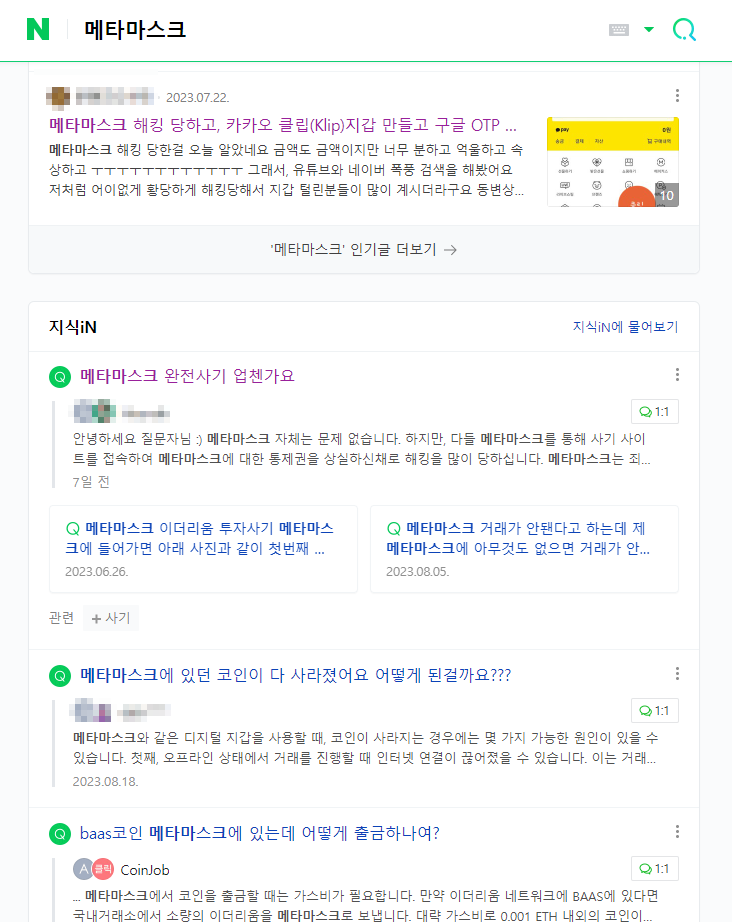Image resolution: width=732 pixels, height=922 pixels.
Task: Click the Naver N logo
Action: tap(38, 29)
